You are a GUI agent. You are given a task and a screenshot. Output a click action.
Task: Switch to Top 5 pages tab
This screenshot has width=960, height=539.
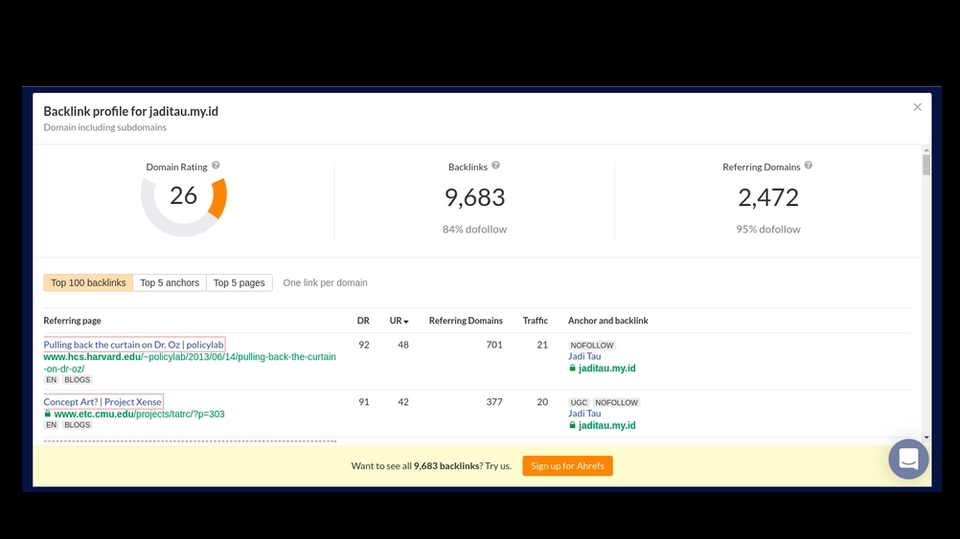(239, 282)
